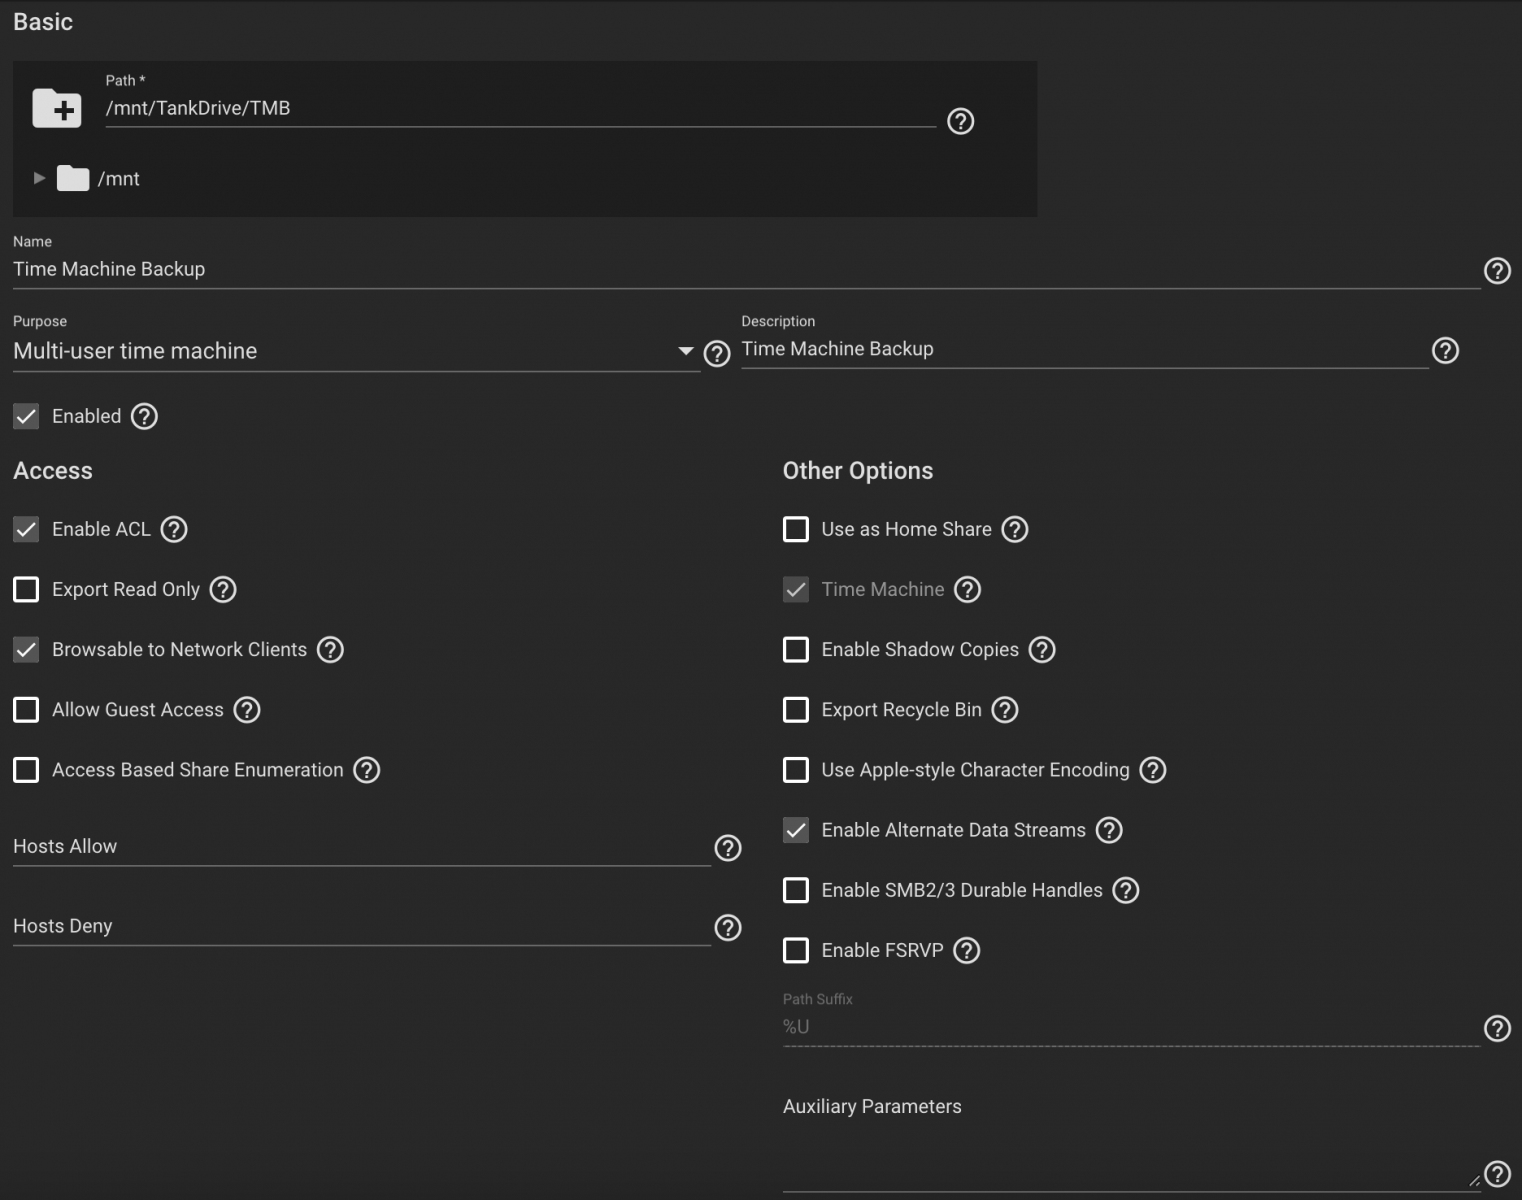Viewport: 1522px width, 1200px height.
Task: Click the /mnt folder icon in the tree
Action: pyautogui.click(x=73, y=178)
